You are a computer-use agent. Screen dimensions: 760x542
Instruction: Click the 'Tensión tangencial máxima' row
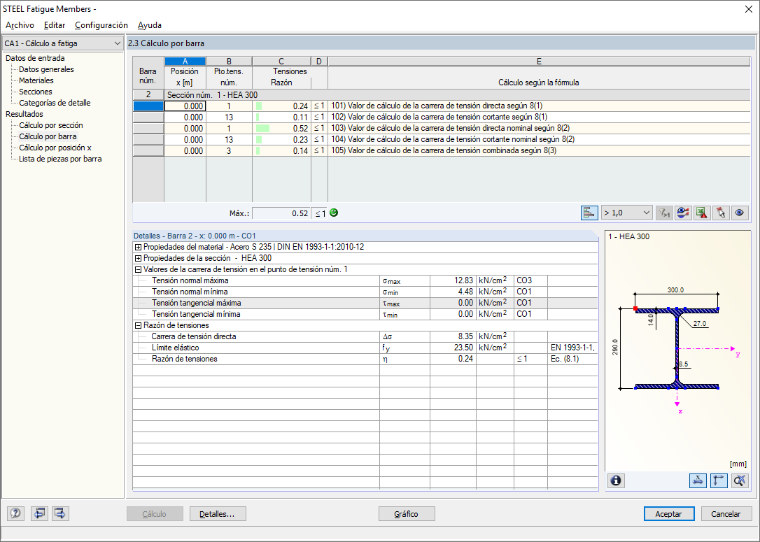click(x=365, y=303)
